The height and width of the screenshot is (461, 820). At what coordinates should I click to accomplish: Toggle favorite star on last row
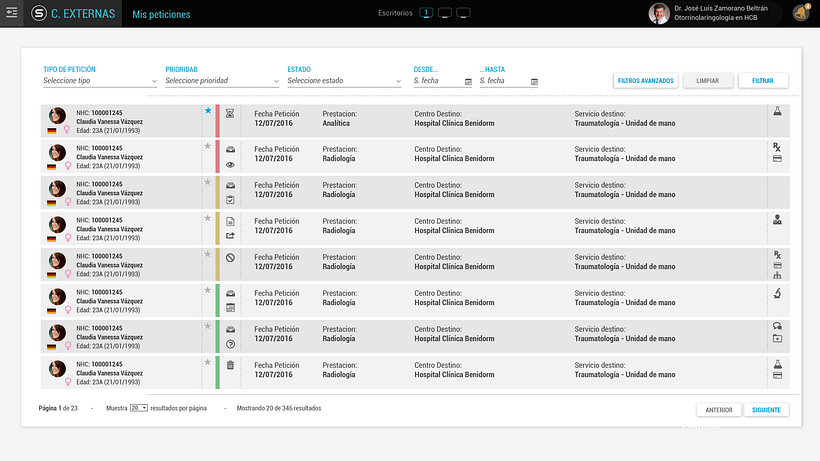pos(208,362)
